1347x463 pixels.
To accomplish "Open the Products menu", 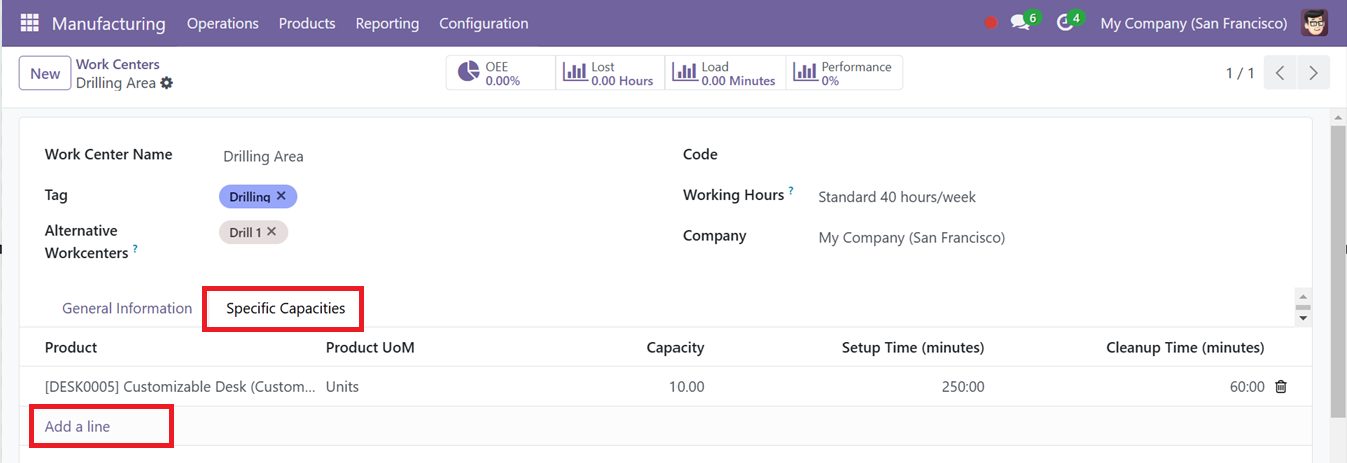I will click(307, 23).
